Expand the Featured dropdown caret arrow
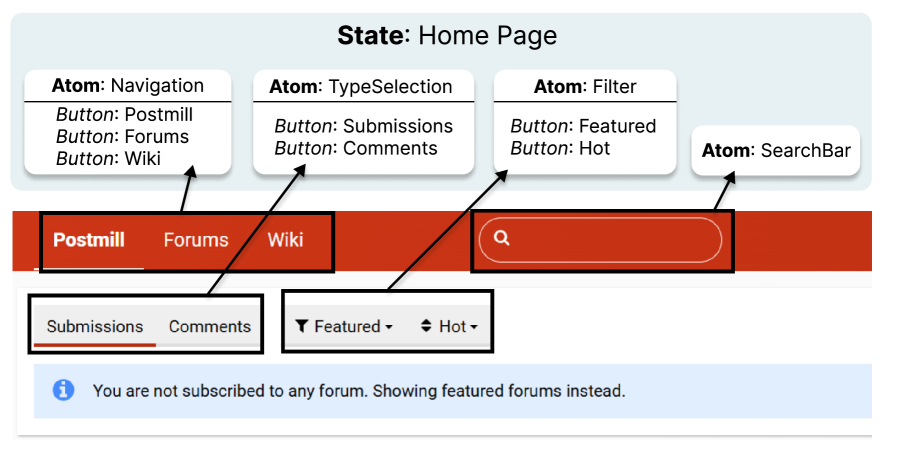 pos(388,327)
